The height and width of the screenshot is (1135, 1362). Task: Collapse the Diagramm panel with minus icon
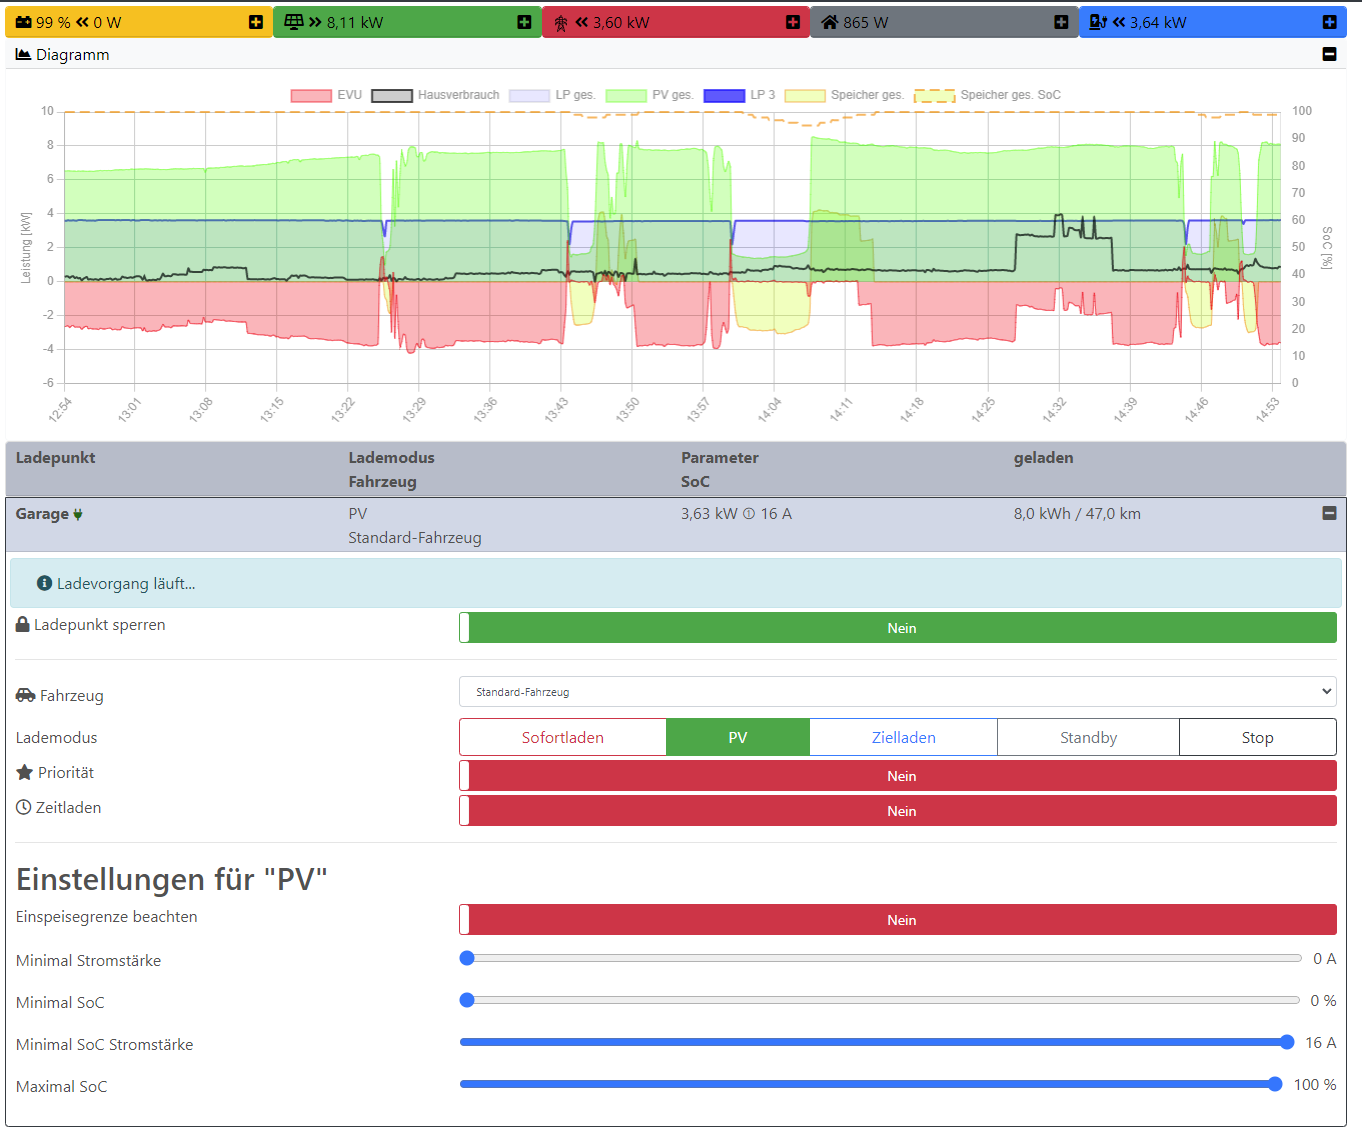point(1329,54)
